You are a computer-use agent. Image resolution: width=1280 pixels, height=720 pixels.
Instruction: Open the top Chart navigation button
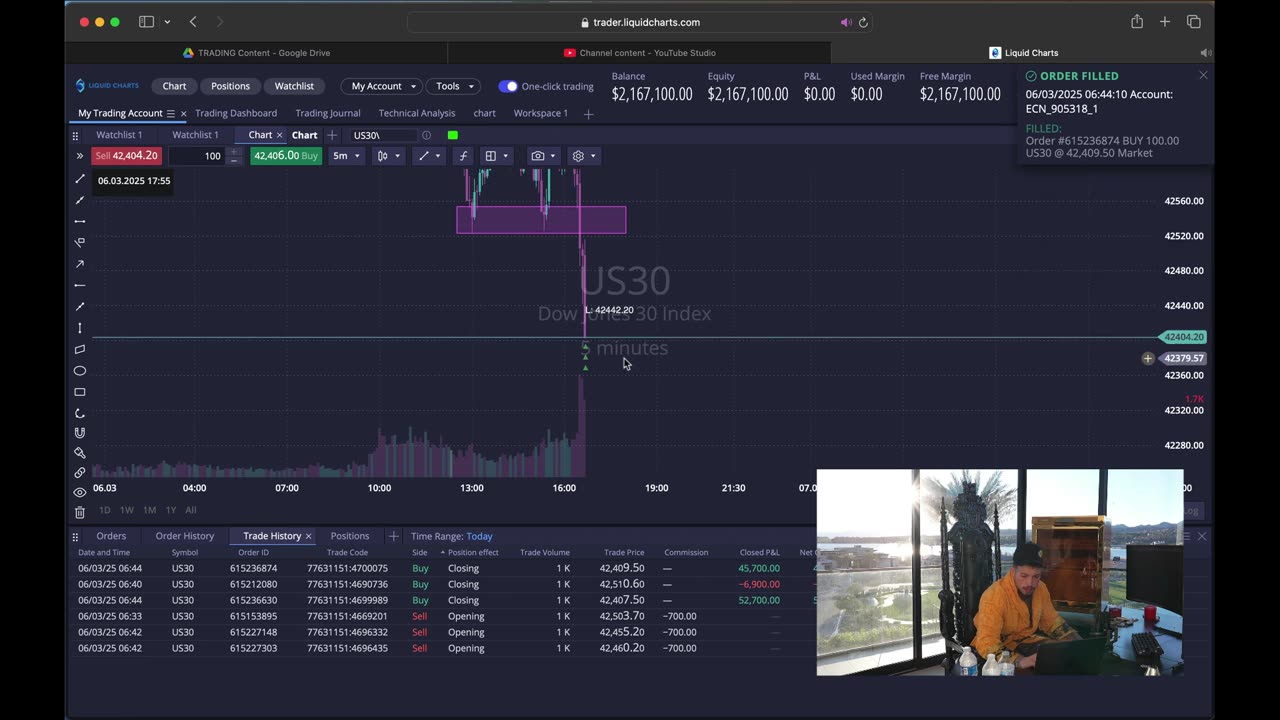174,86
